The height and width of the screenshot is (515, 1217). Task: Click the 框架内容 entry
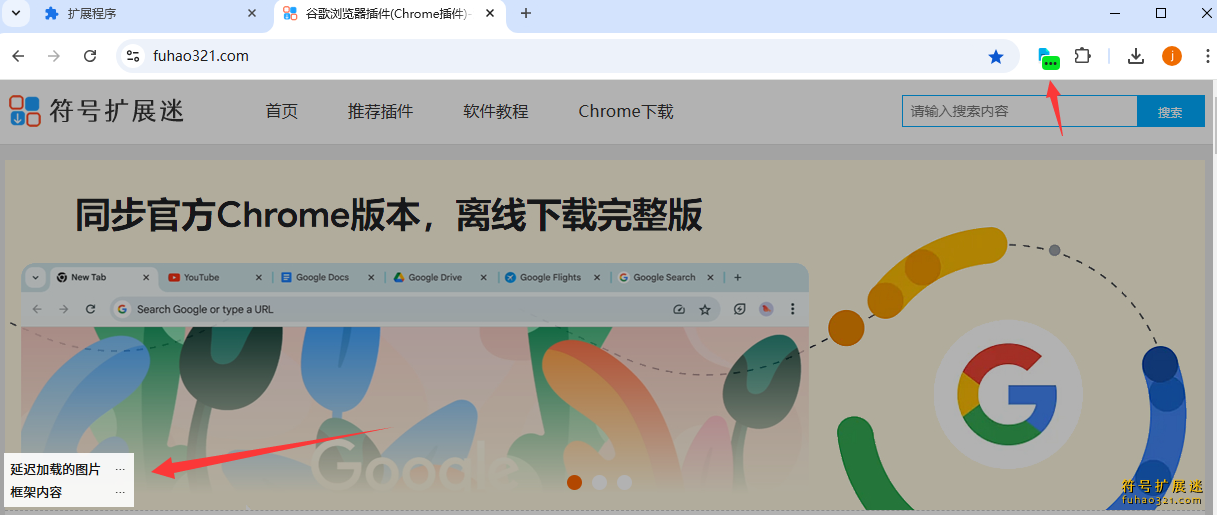pyautogui.click(x=36, y=492)
